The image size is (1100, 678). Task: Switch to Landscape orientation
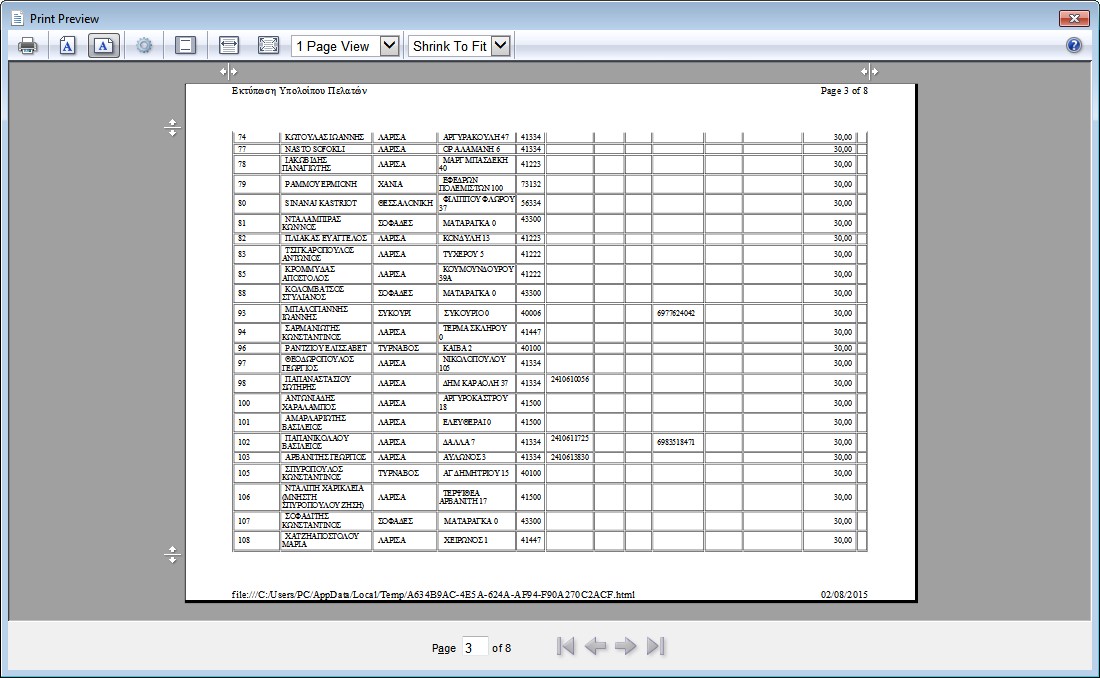(x=104, y=46)
